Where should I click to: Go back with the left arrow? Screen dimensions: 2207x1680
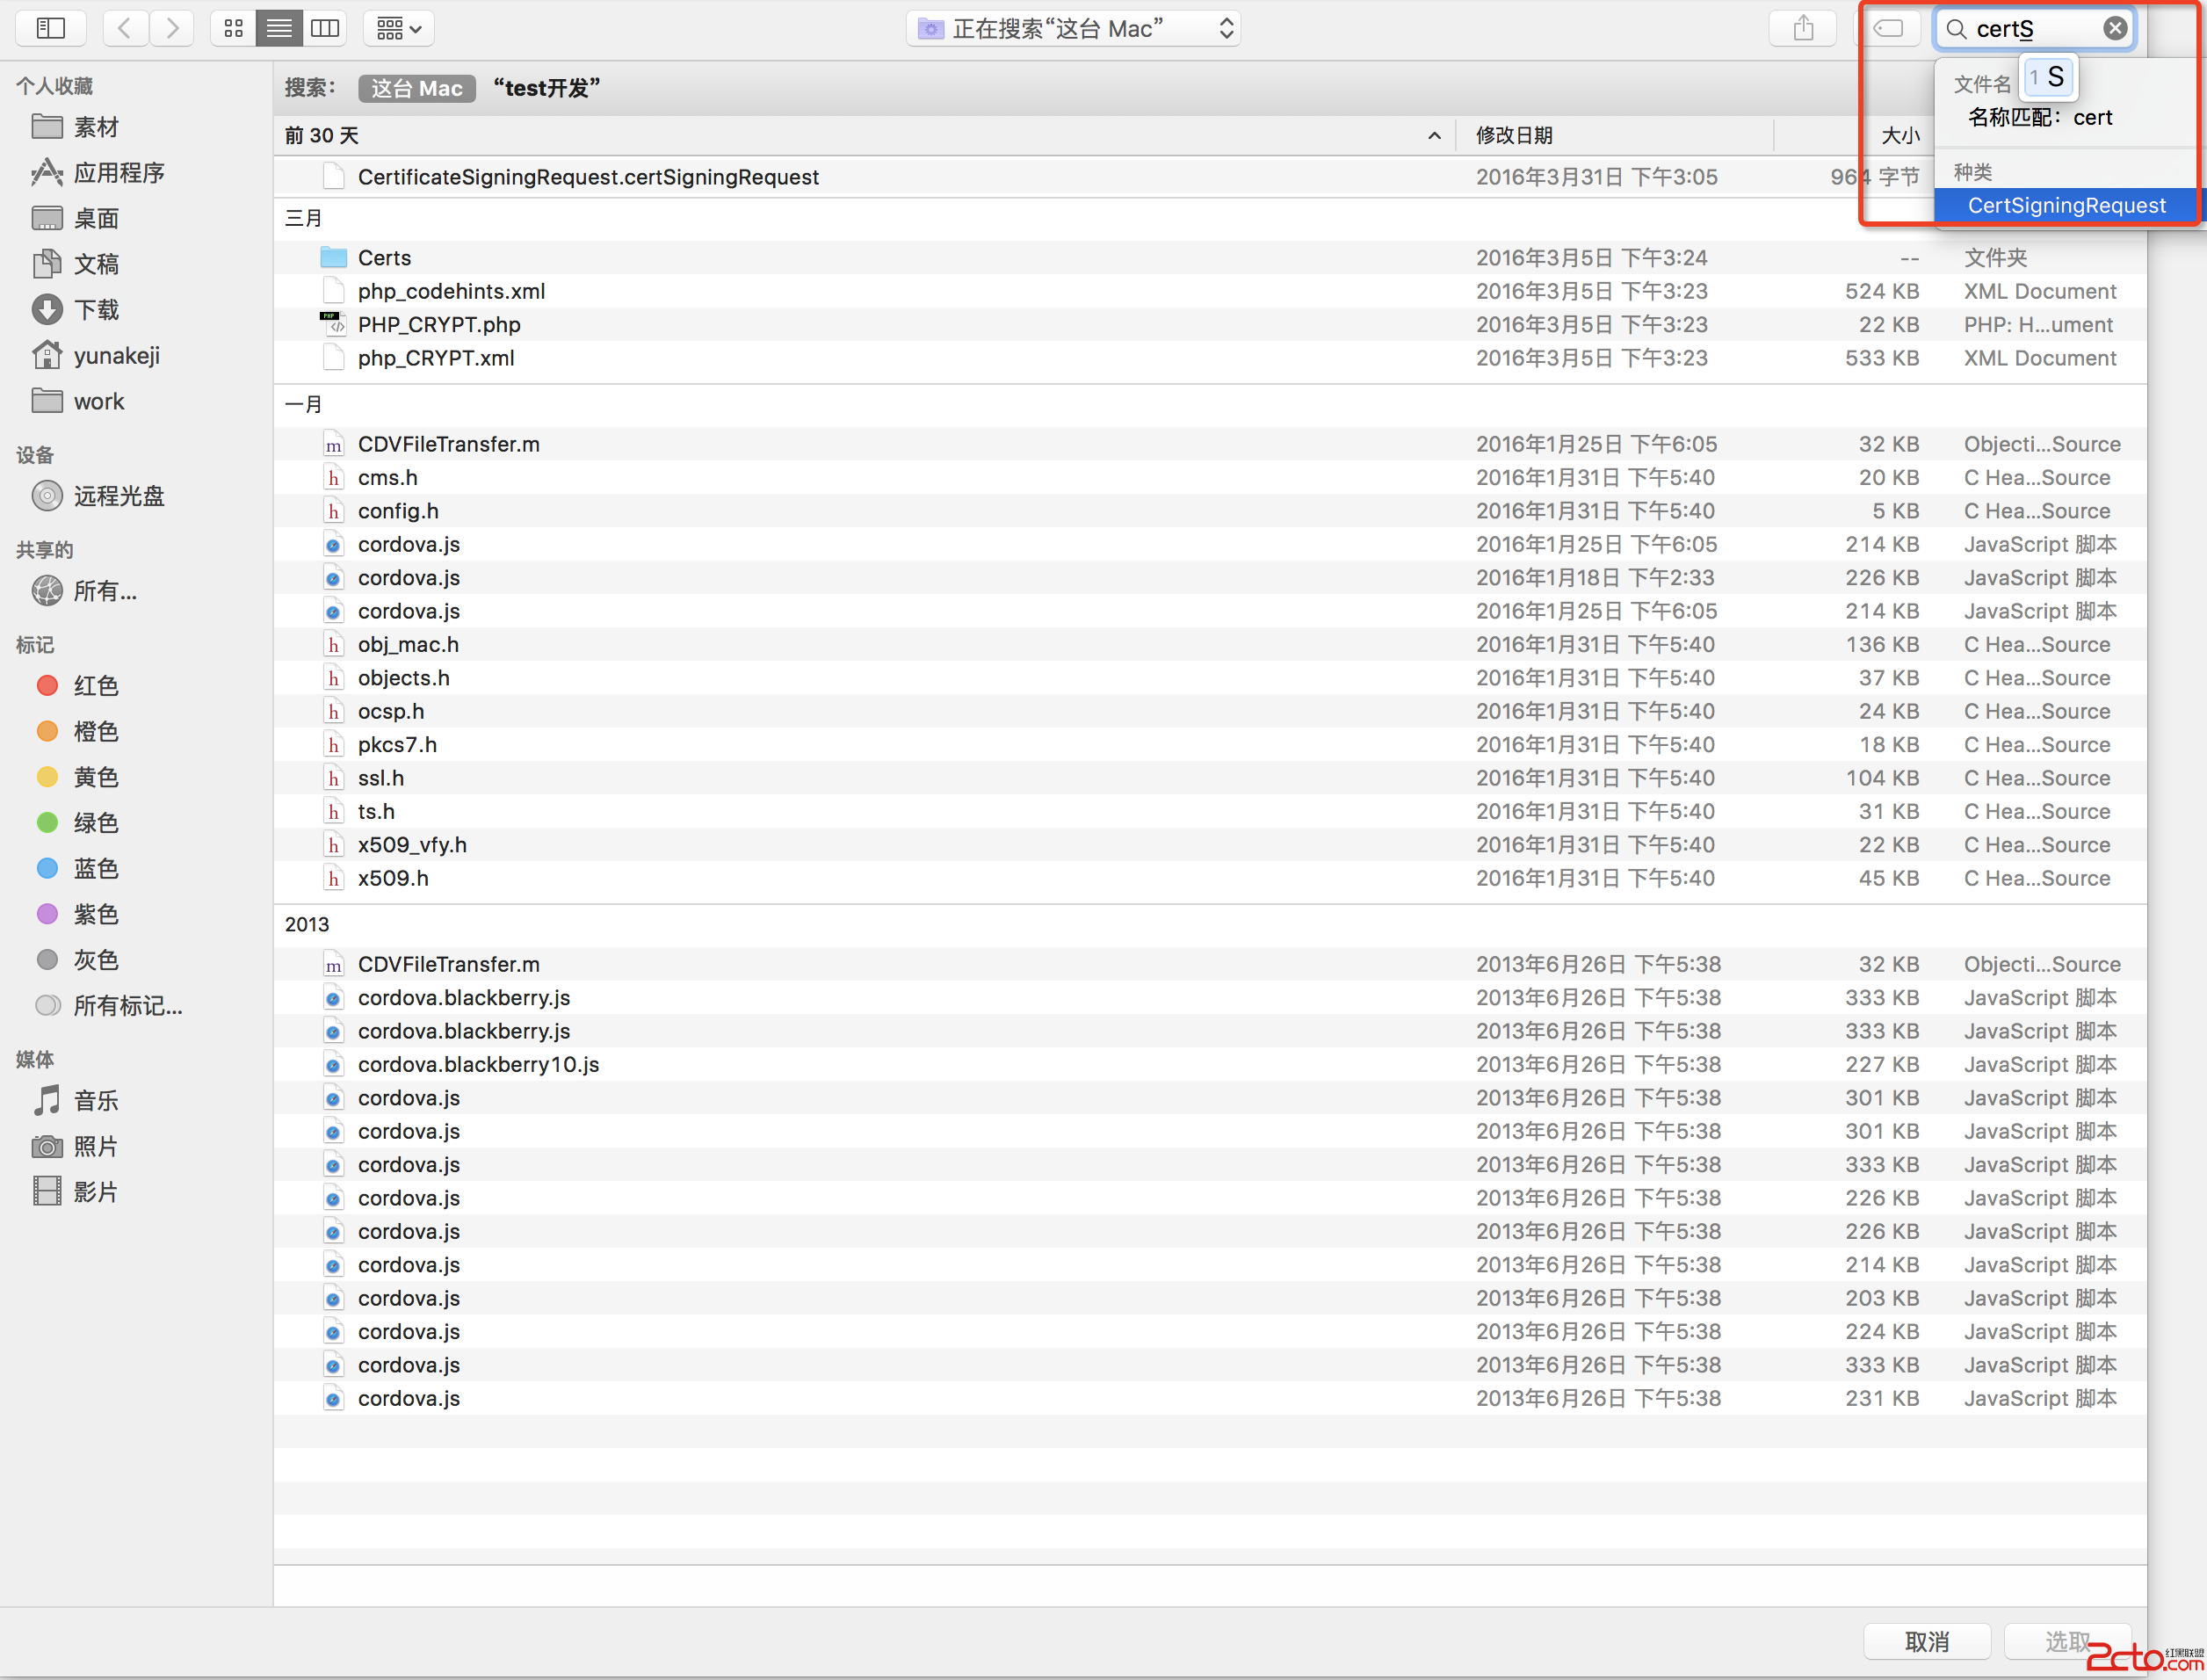click(x=125, y=28)
